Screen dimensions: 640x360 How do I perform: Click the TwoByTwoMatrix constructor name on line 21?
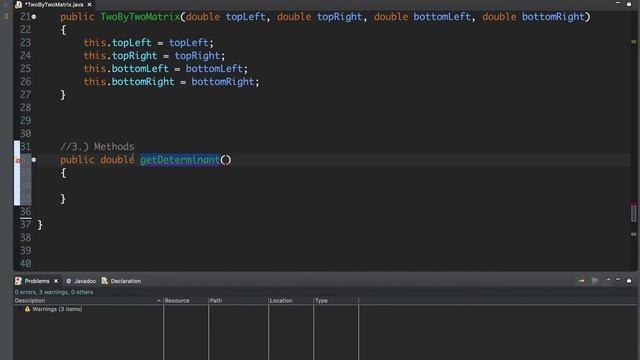tap(140, 17)
